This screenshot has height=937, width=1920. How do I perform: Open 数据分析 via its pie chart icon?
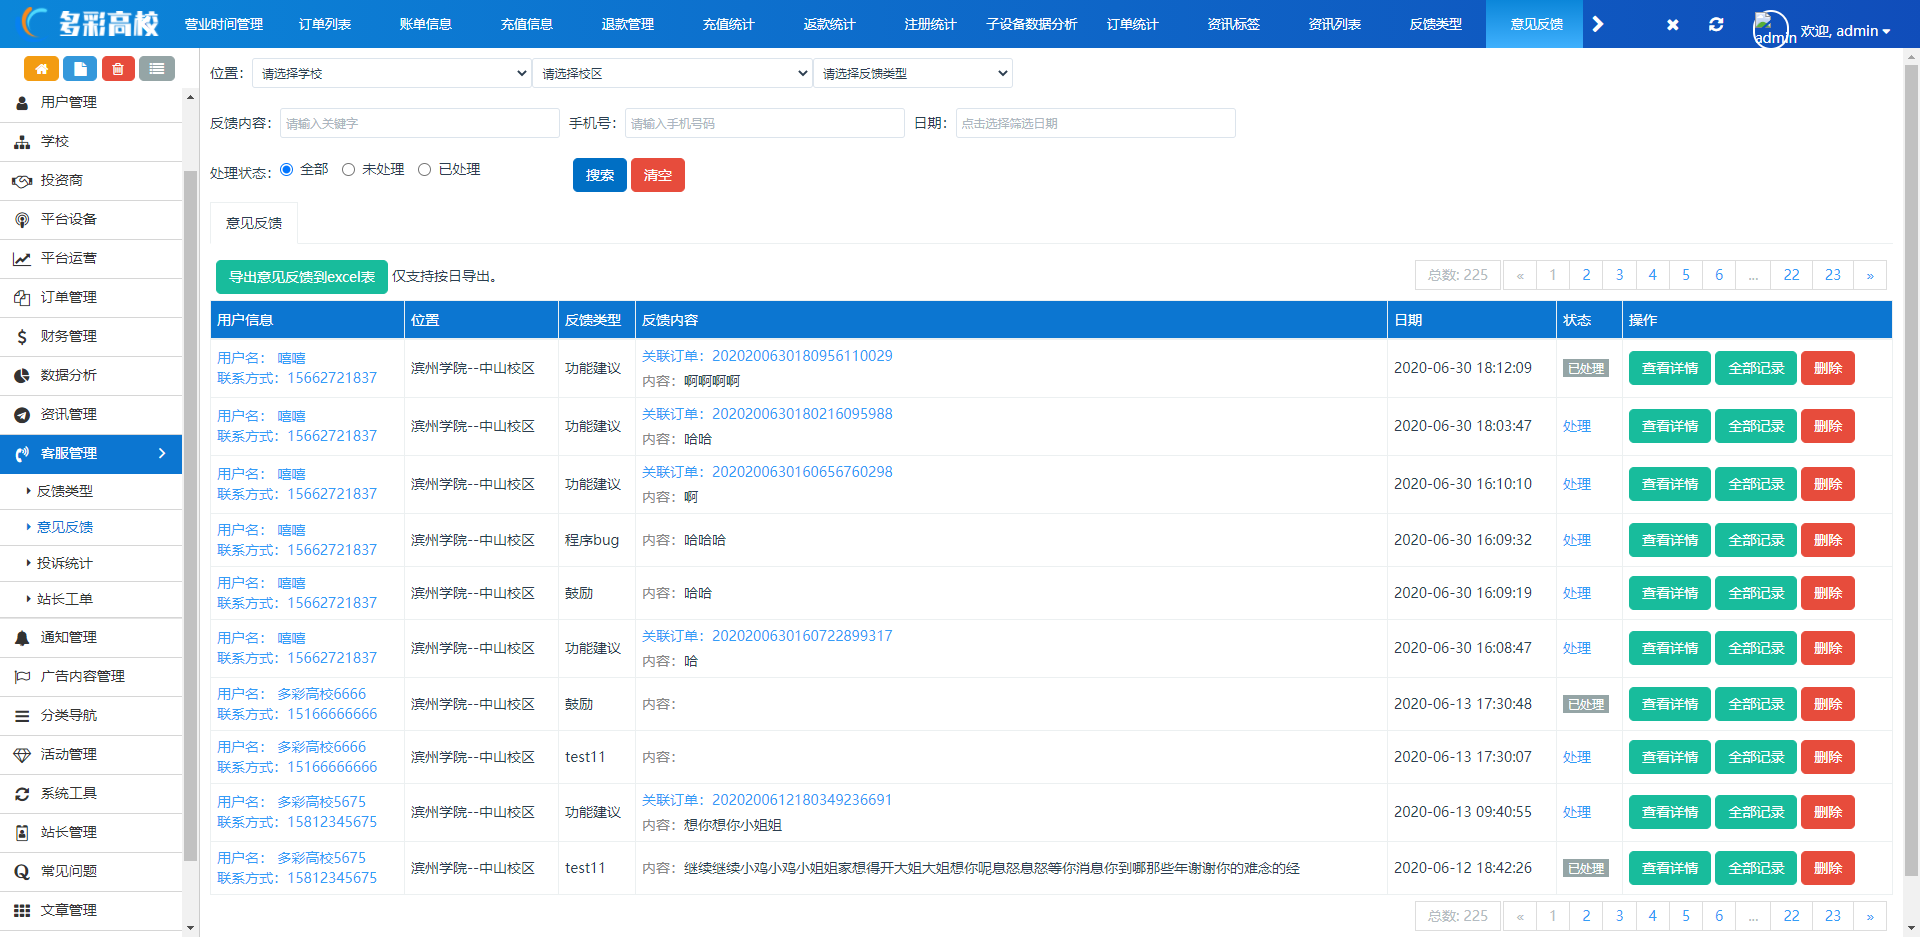pyautogui.click(x=22, y=375)
